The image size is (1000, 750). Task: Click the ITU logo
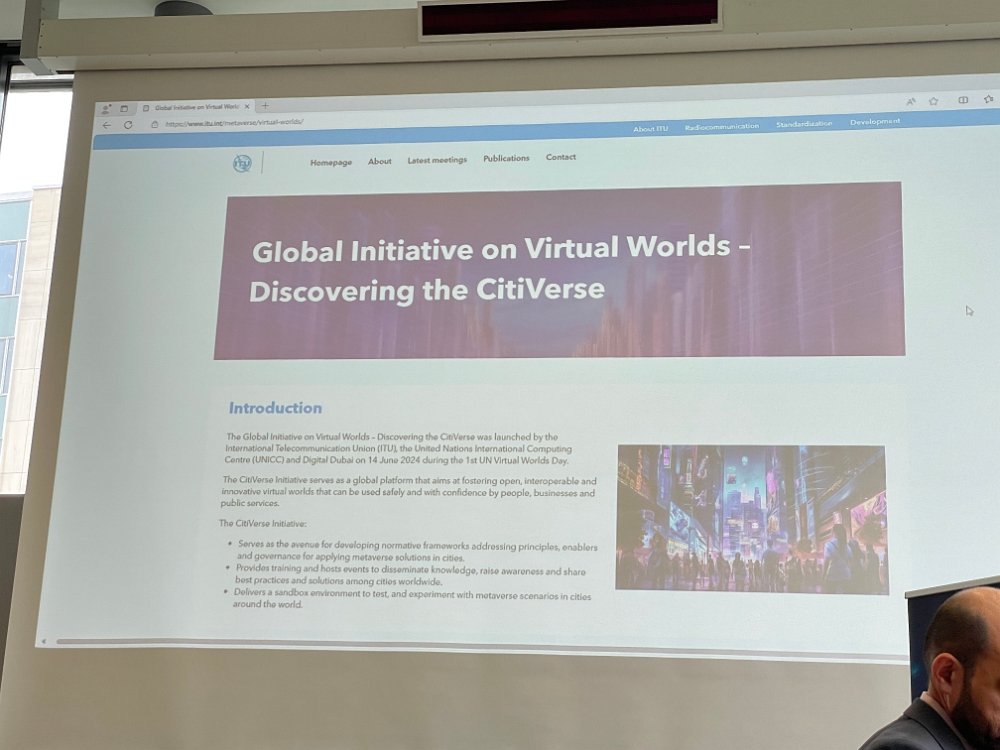[x=242, y=163]
